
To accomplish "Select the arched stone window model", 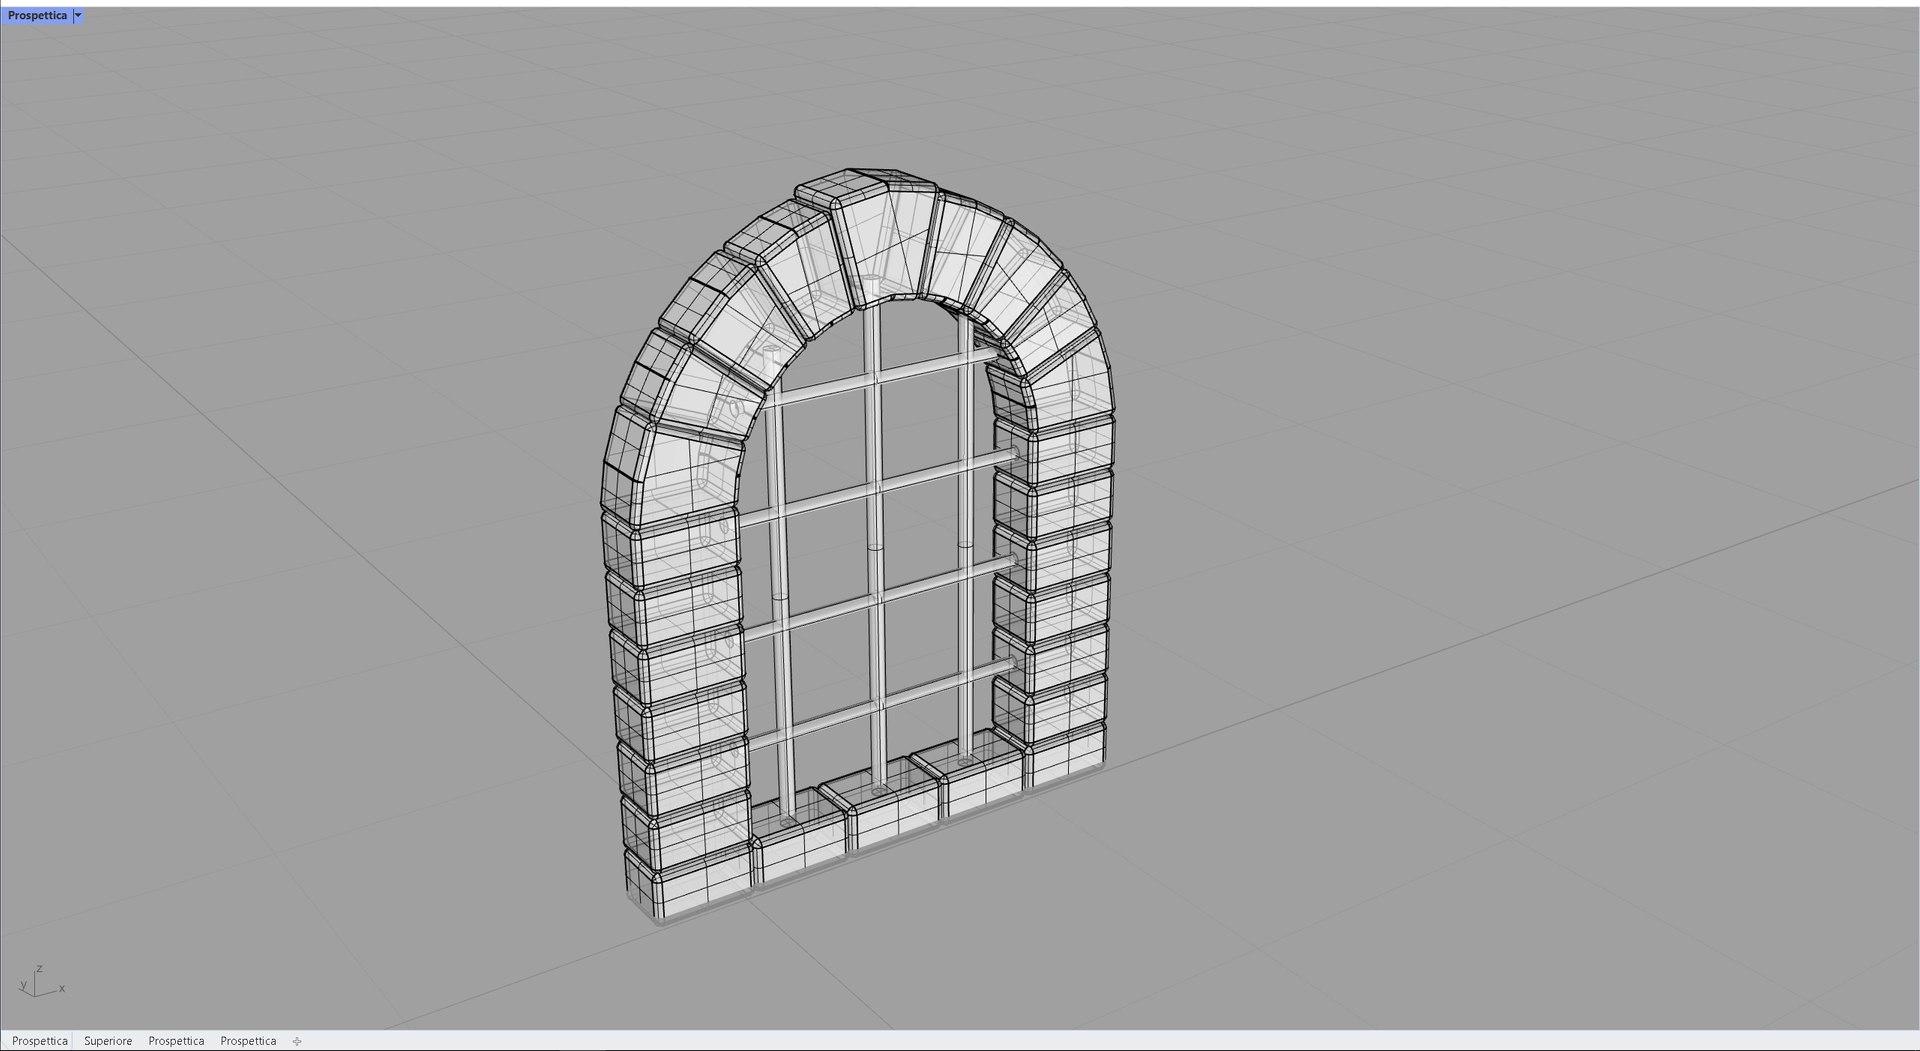I will pyautogui.click(x=860, y=545).
